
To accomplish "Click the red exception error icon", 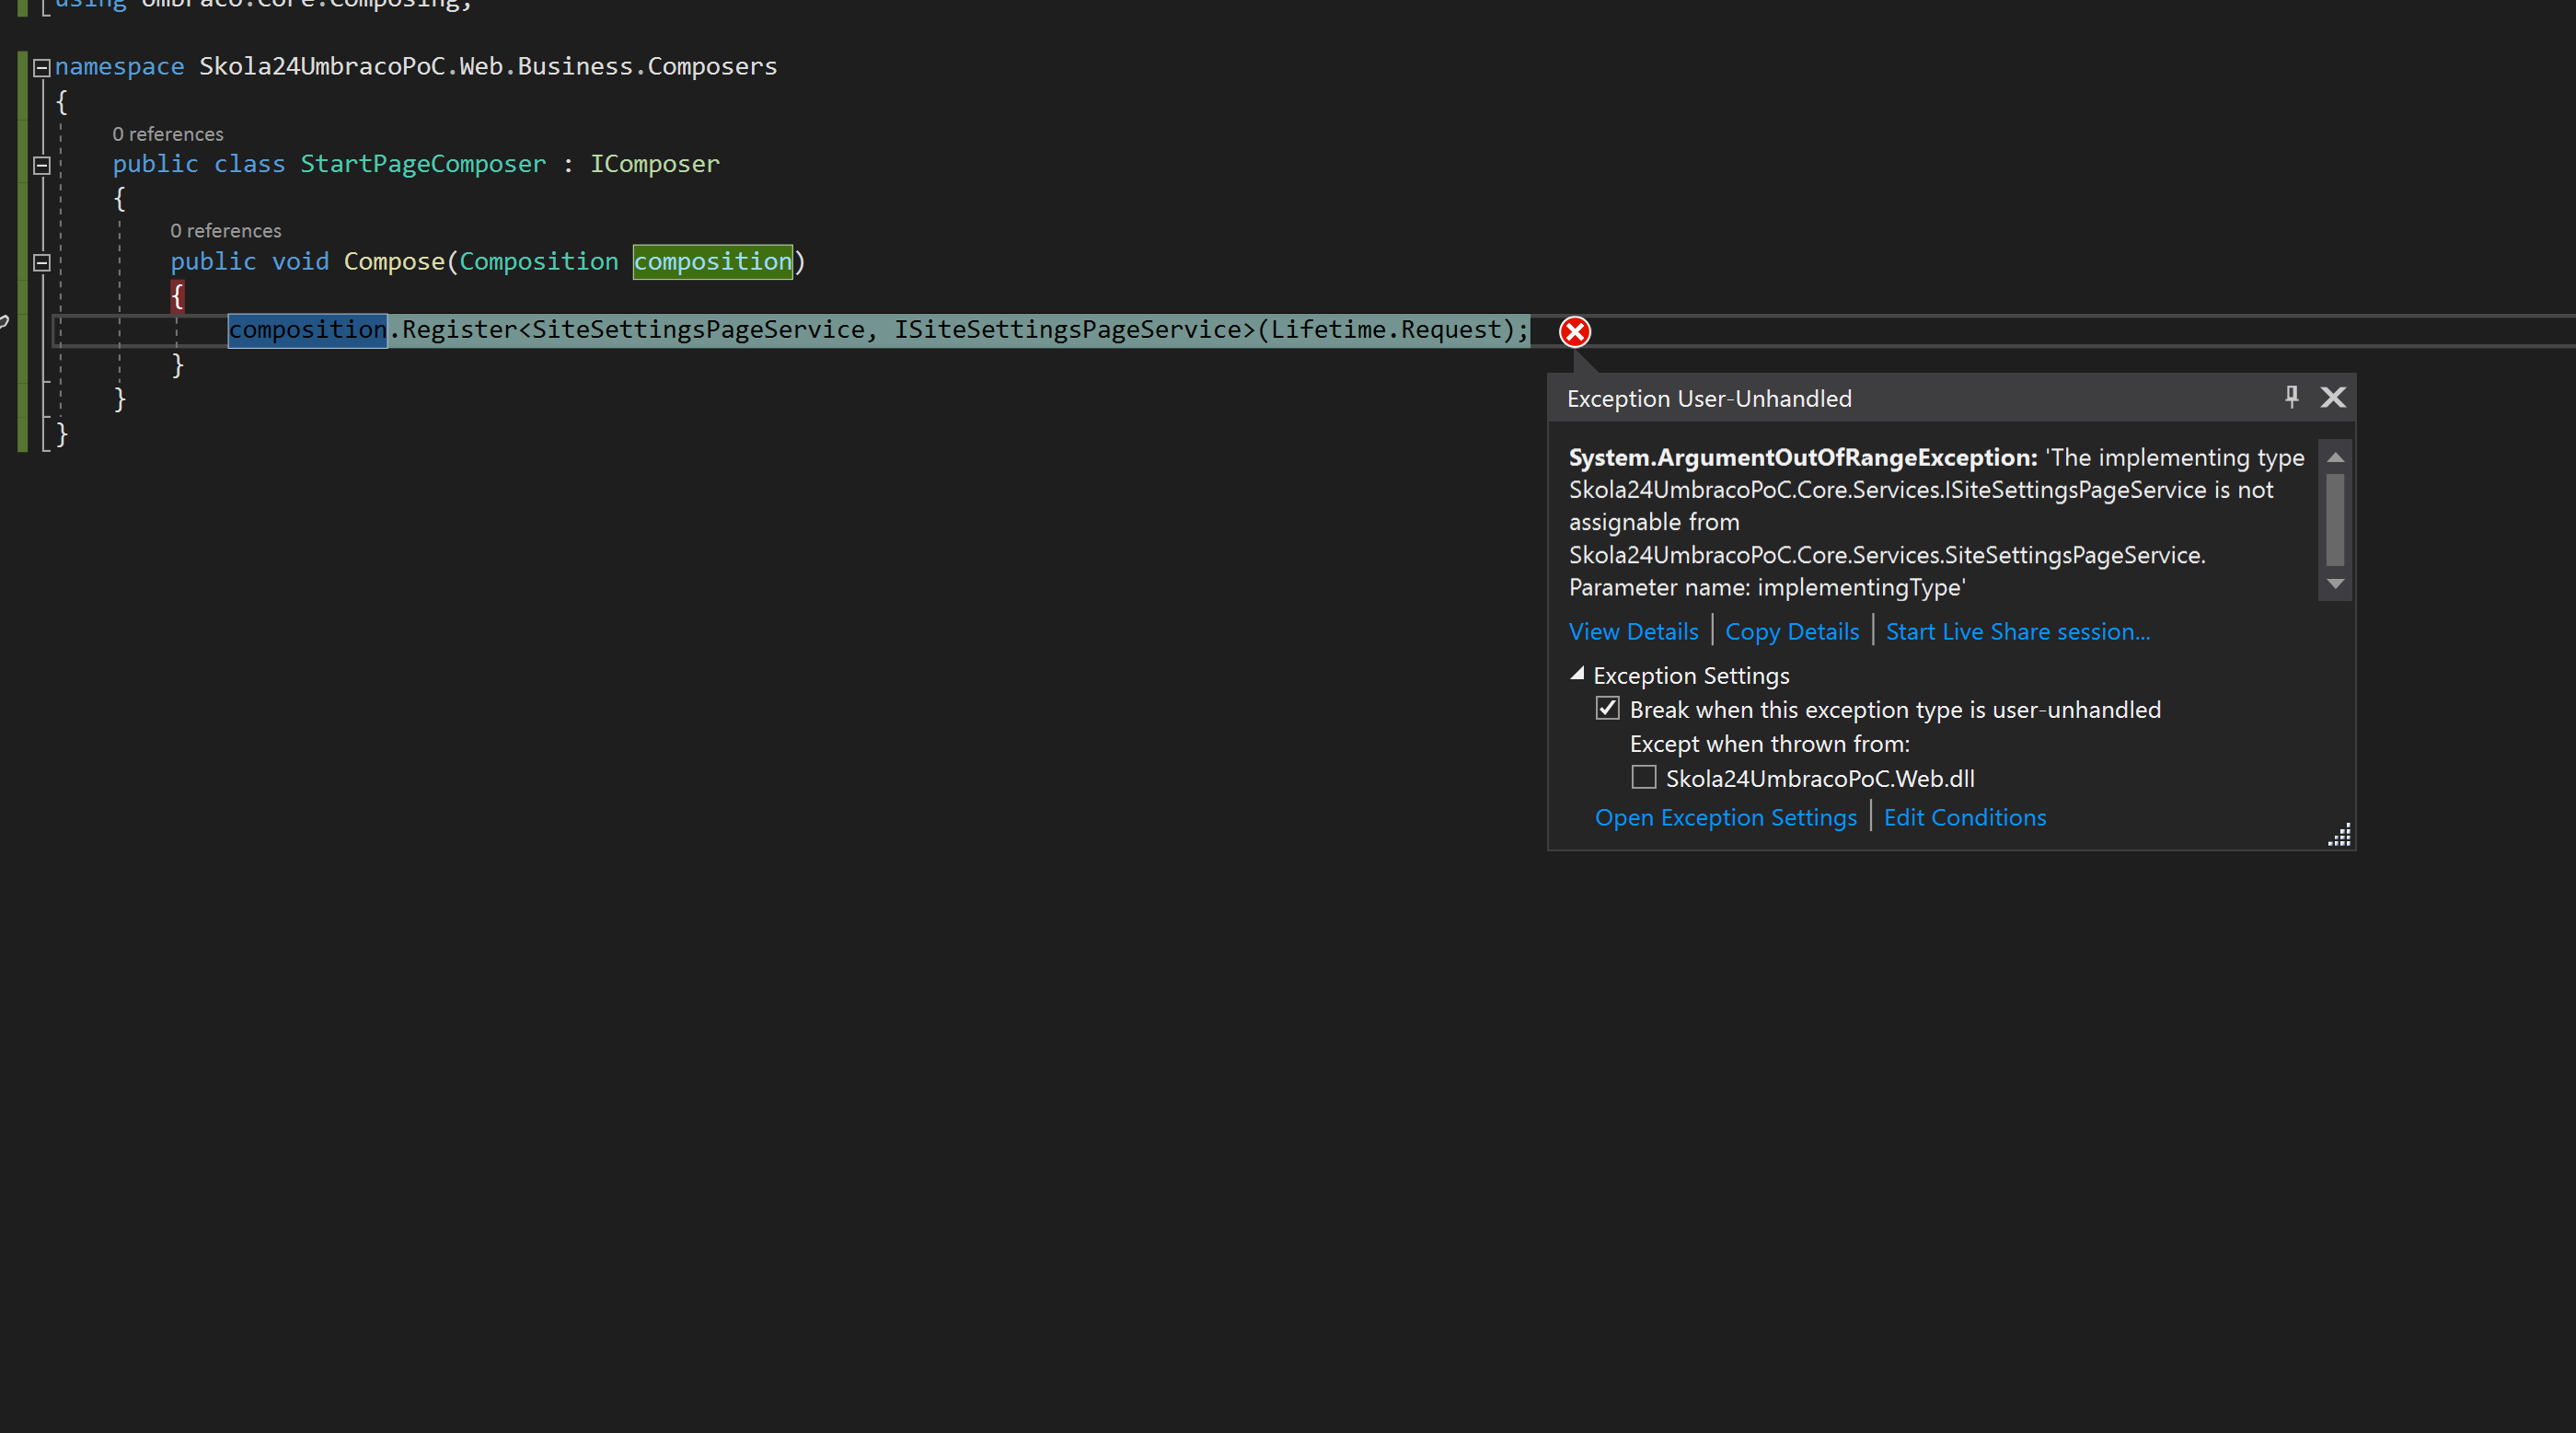I will tap(1575, 331).
